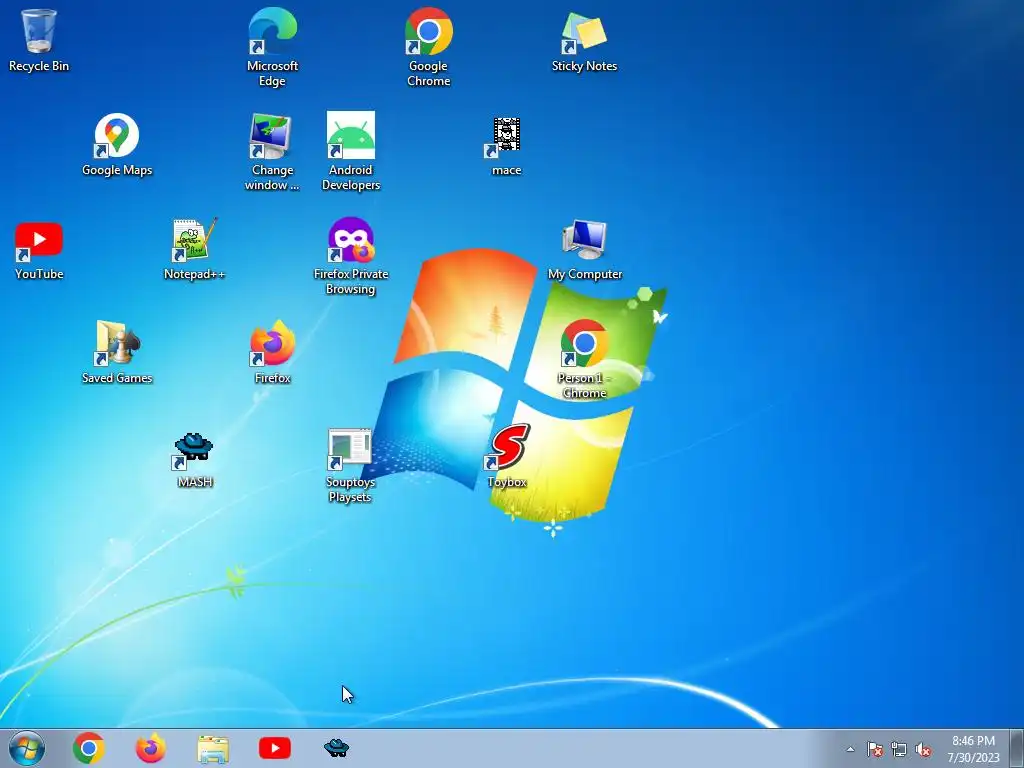Screen dimensions: 1024x768
Task: Select the Notepad++ desktop shortcut
Action: tap(195, 249)
